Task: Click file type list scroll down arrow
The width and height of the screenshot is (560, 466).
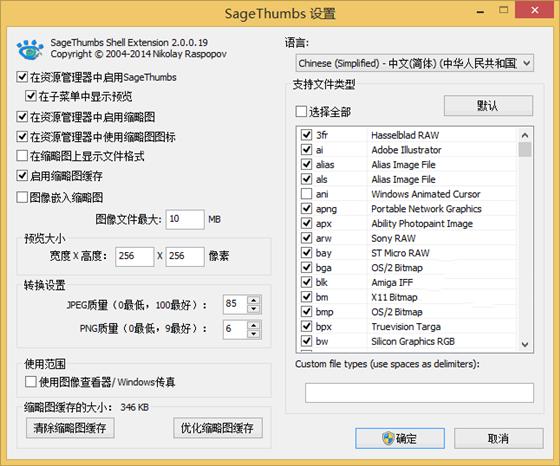Action: point(525,344)
